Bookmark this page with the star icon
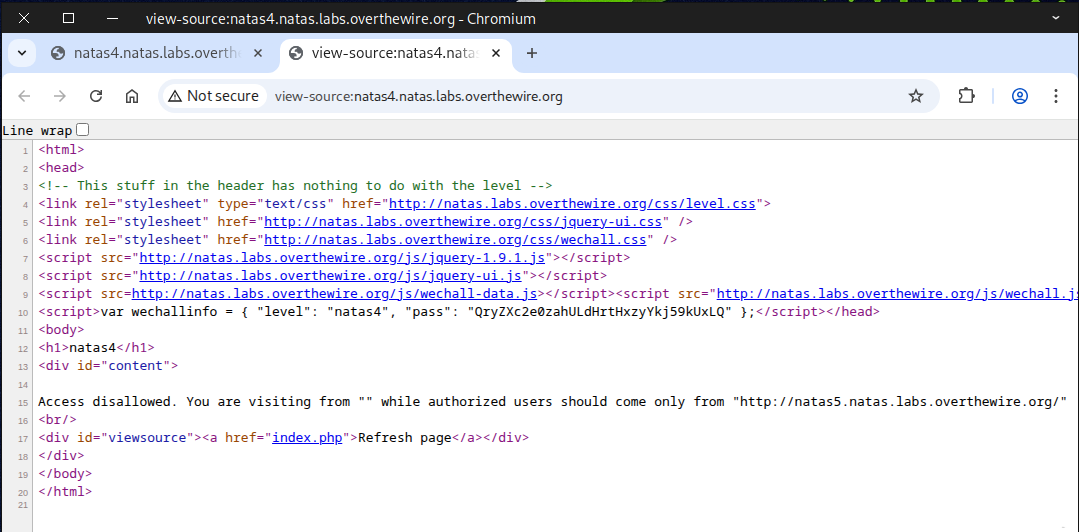This screenshot has height=532, width=1079. [x=915, y=96]
